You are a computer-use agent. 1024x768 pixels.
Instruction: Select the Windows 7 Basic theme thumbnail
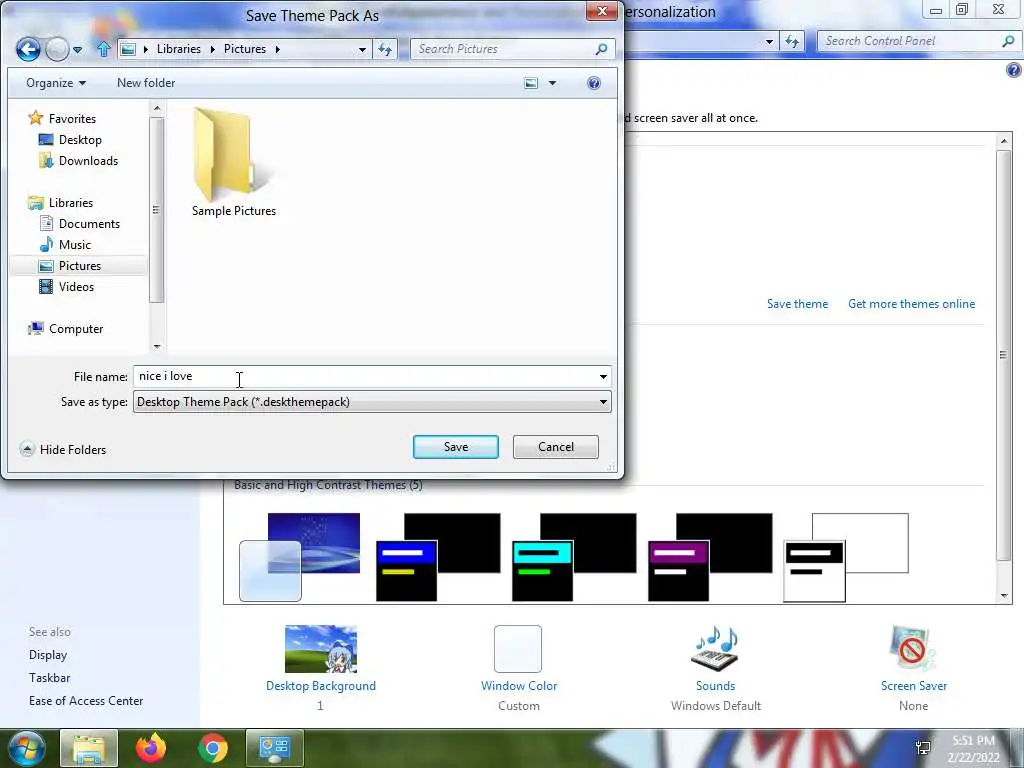(300, 557)
